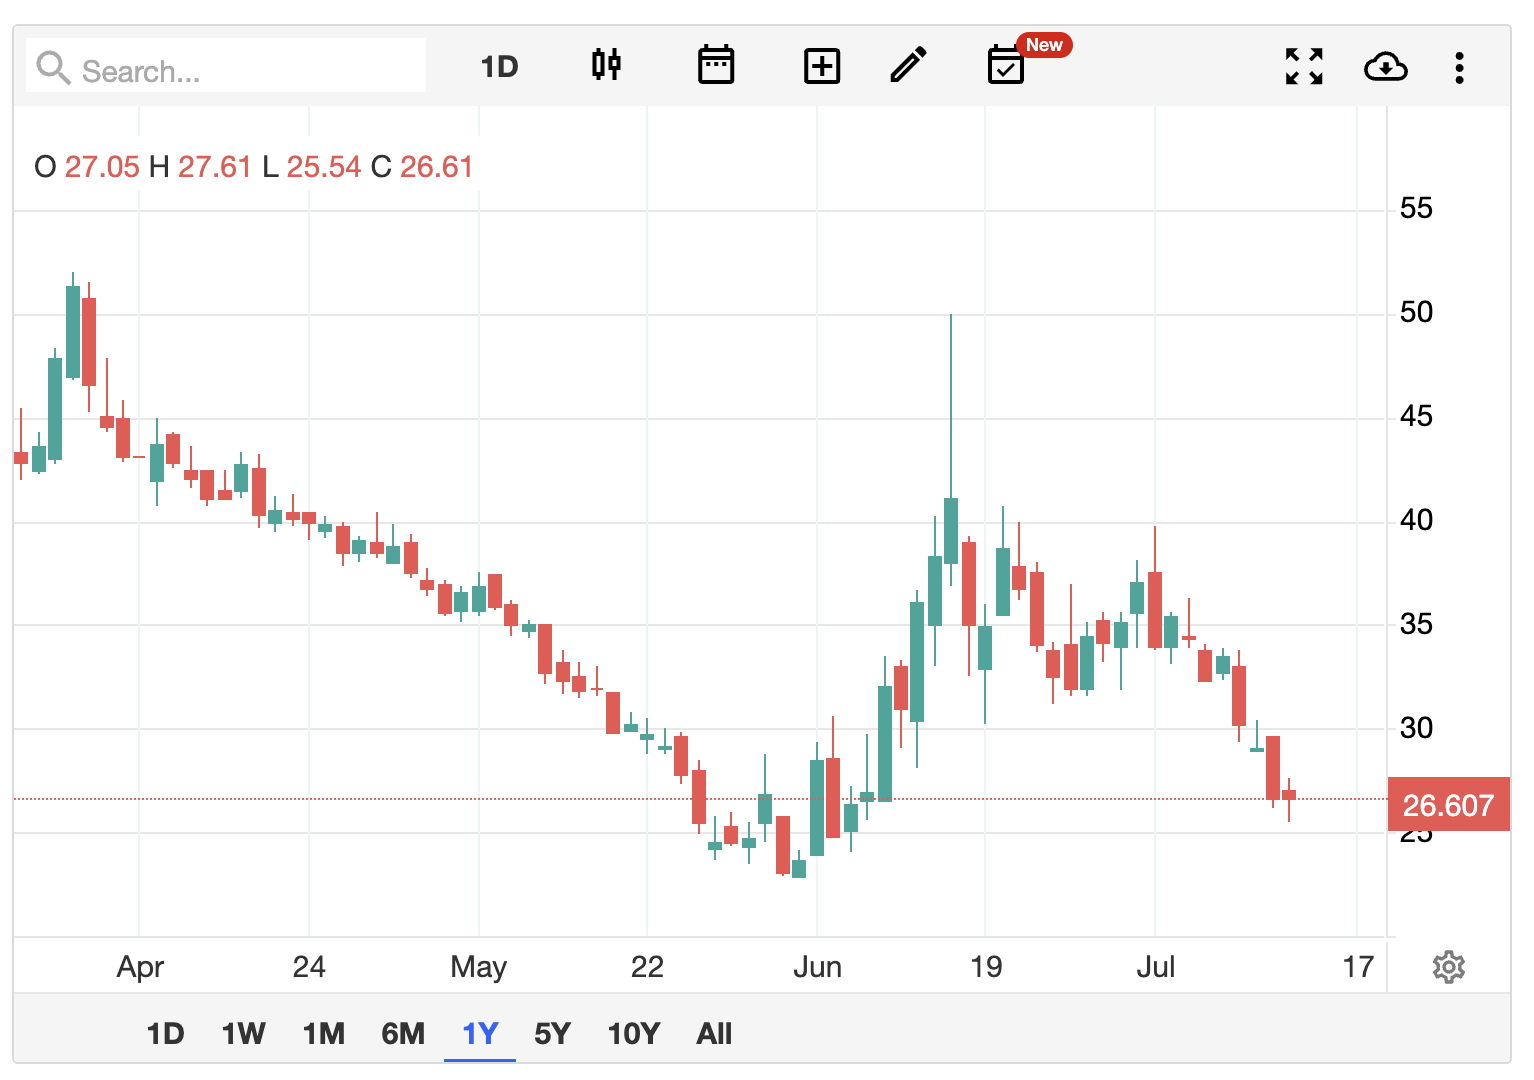Screen dimensions: 1534x1080
Task: Click the Jul date axis label
Action: click(1155, 967)
